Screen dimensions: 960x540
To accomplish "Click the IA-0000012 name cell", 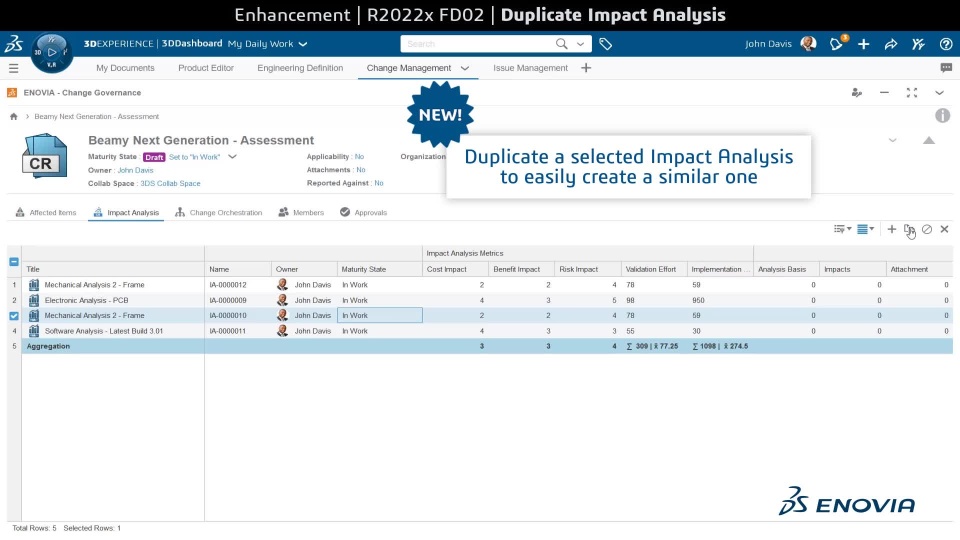I will 238,285.
